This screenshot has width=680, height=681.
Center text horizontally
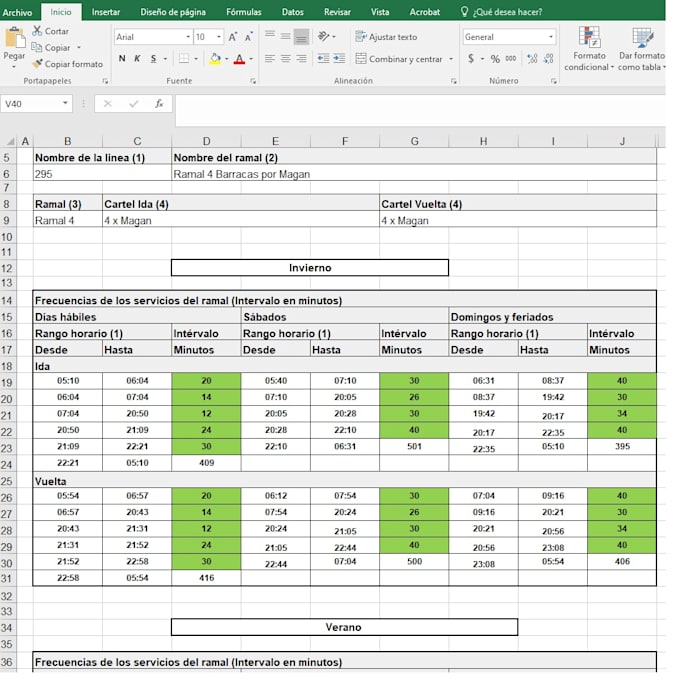285,59
